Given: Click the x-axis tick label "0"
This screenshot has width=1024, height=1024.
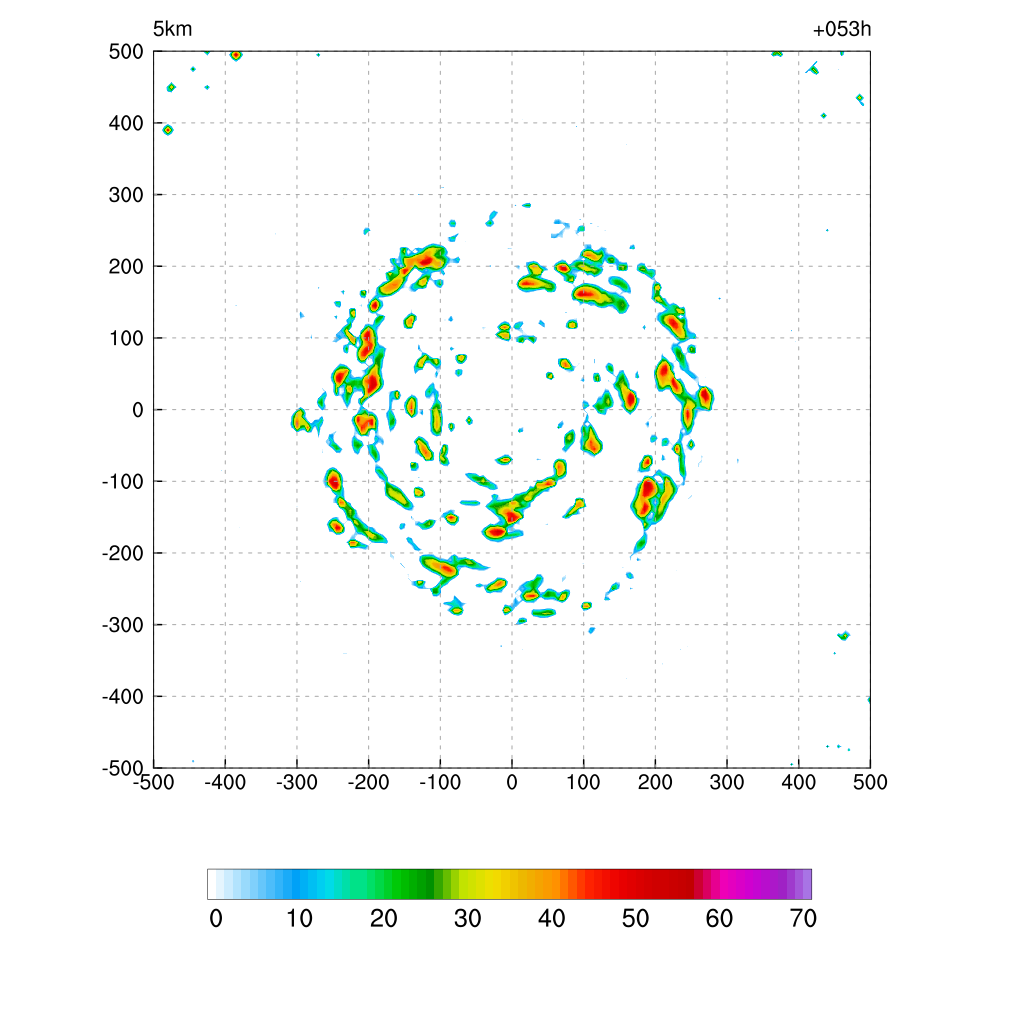Looking at the screenshot, I should (x=512, y=782).
